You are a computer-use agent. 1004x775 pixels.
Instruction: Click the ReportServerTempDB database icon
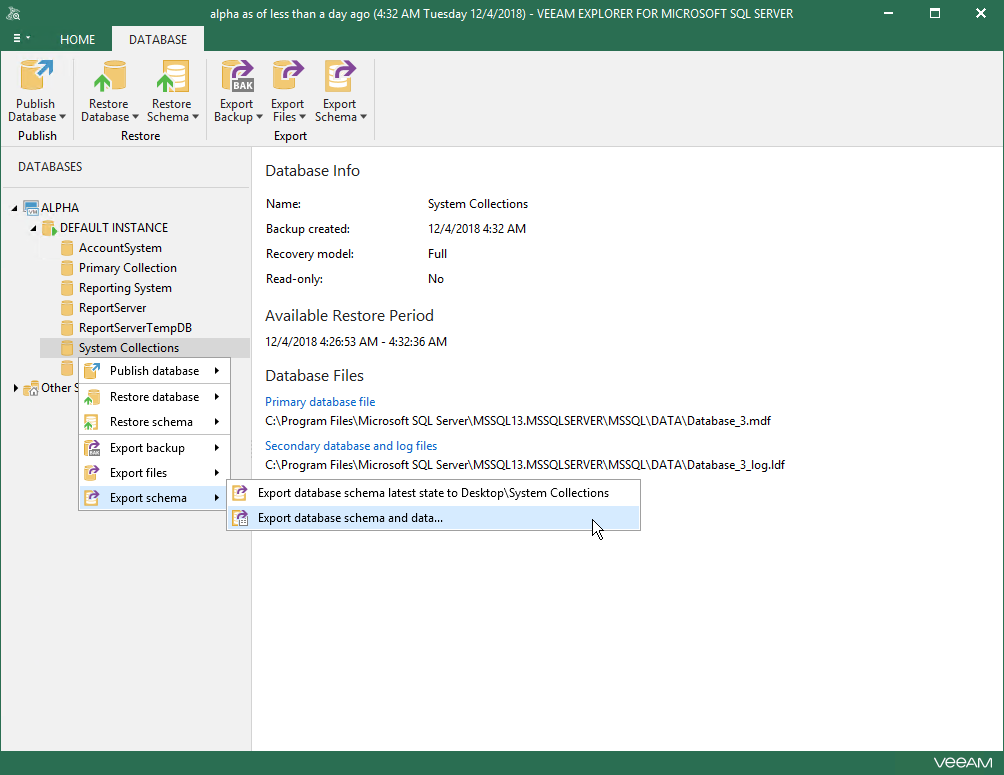point(67,327)
